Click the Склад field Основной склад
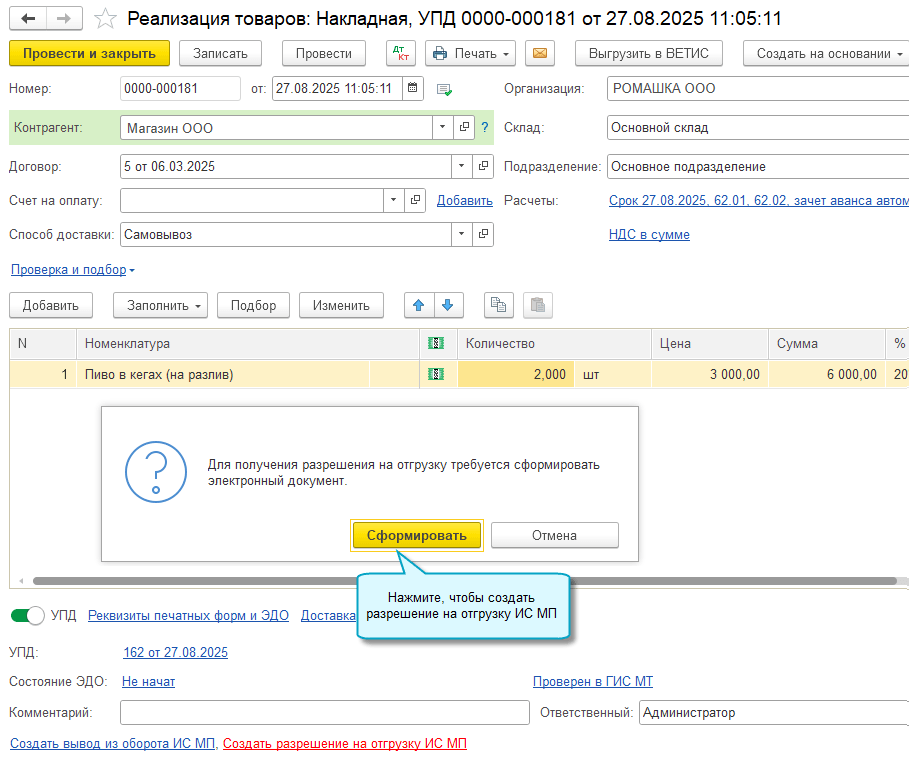Viewport: 909px width, 764px height. [758, 128]
